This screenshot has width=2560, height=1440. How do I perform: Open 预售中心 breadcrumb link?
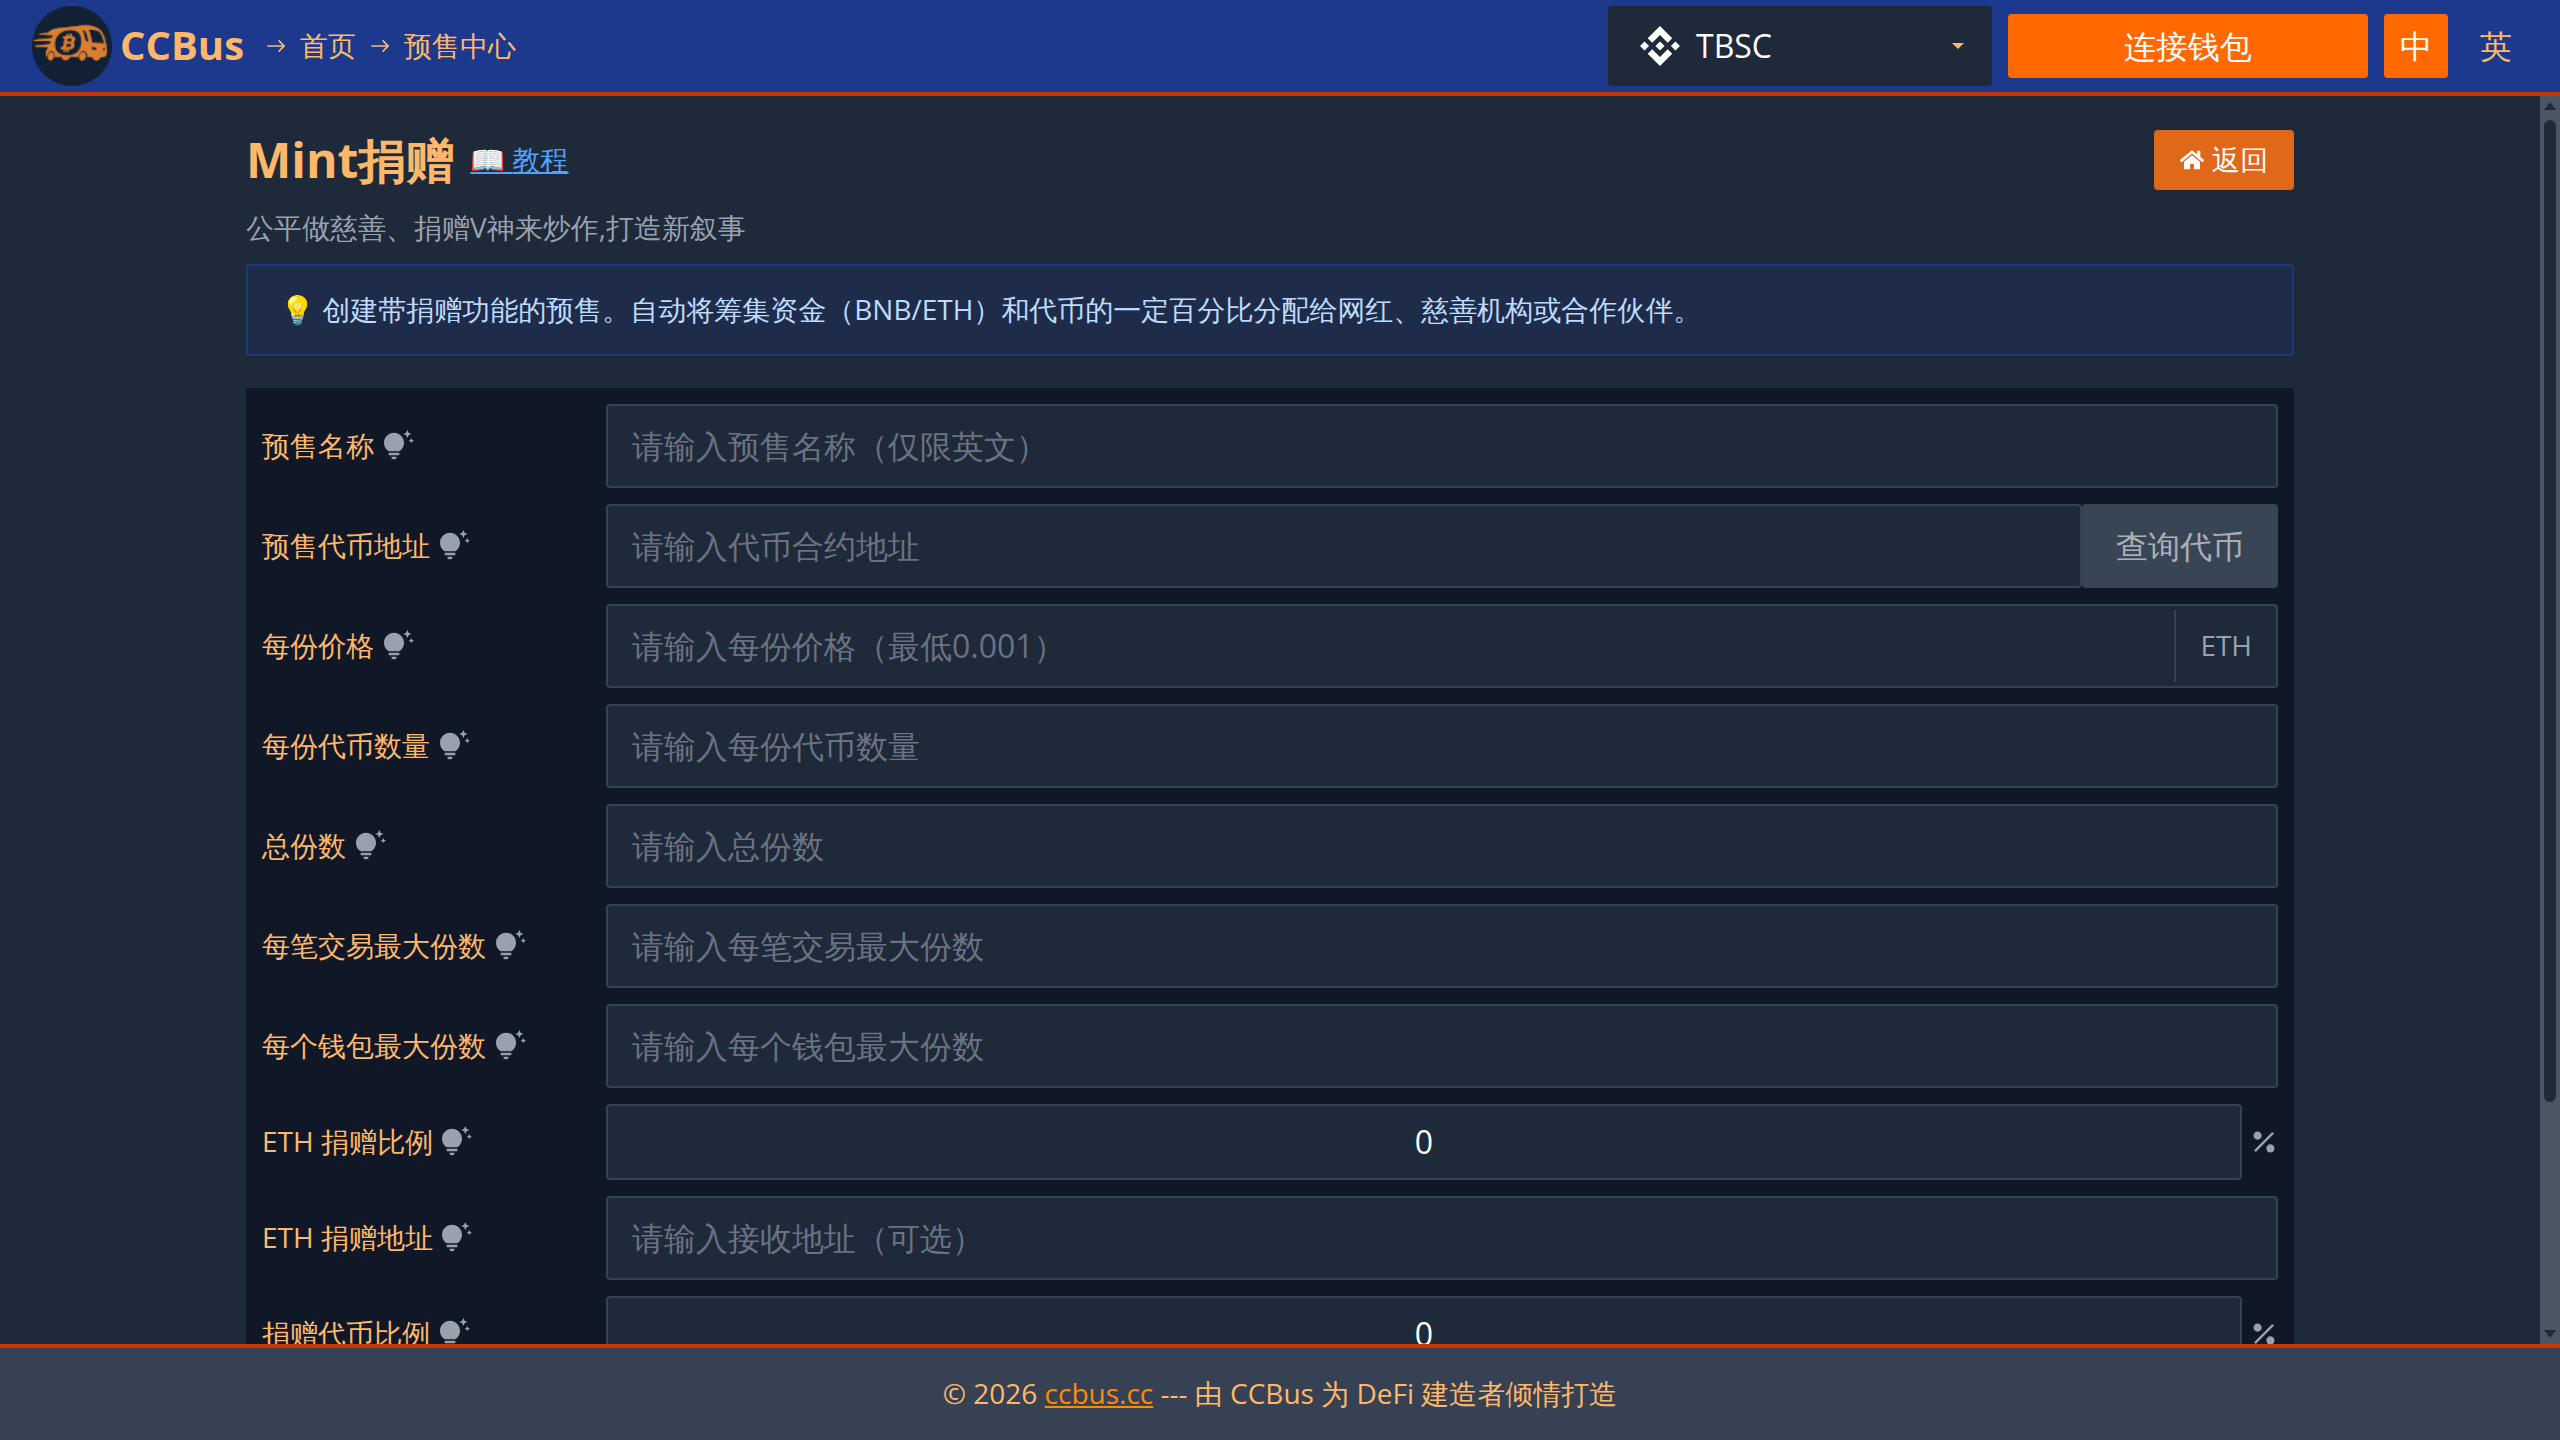point(459,46)
